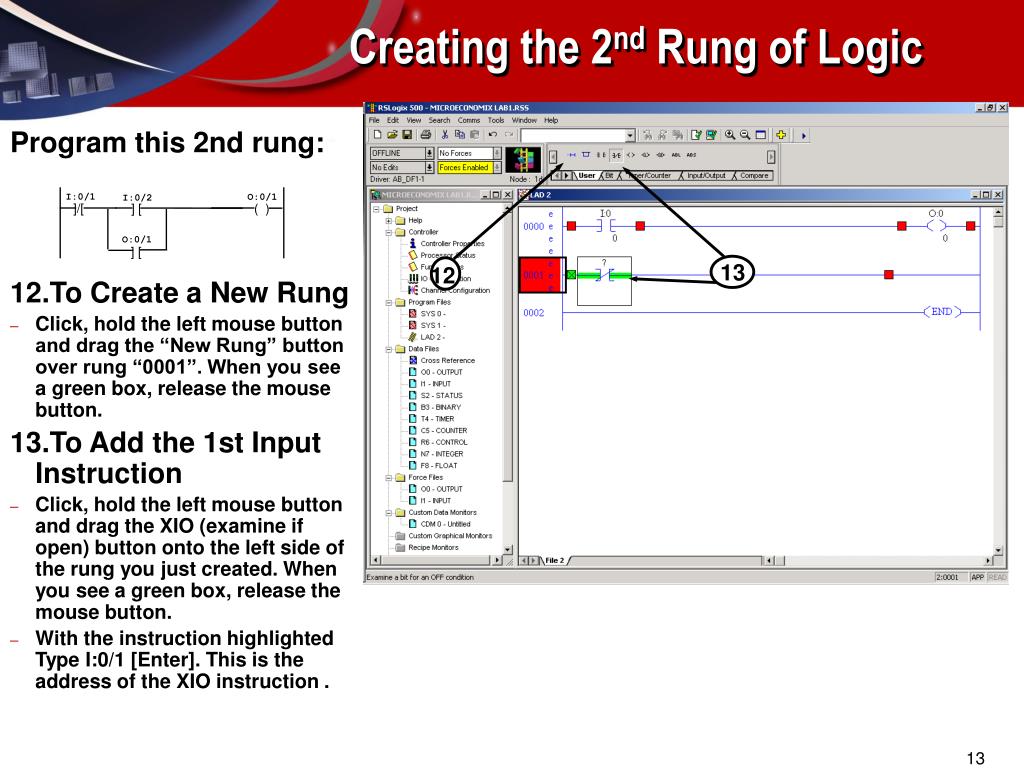Click the Copy toolbar icon
This screenshot has width=1024, height=768.
(460, 135)
